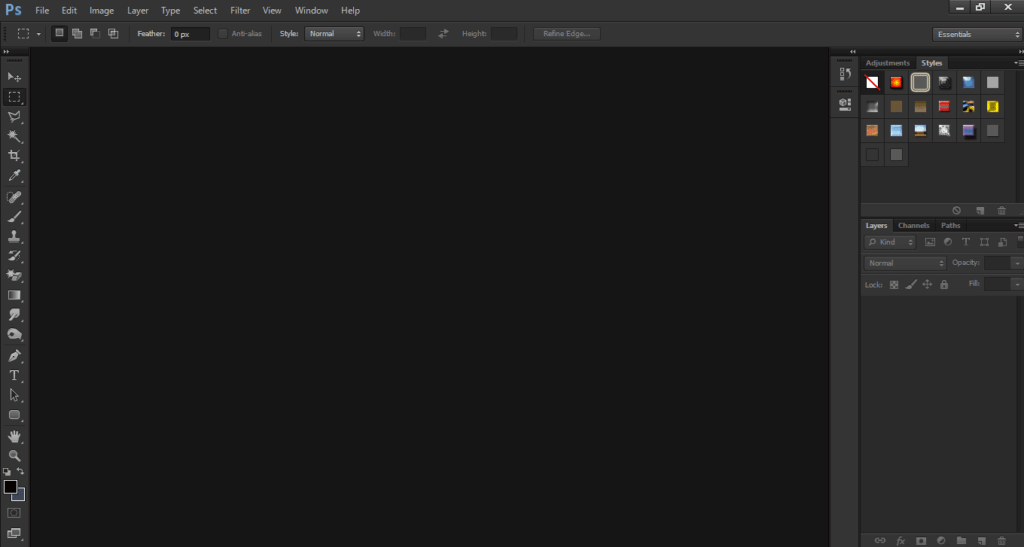Select the Hand tool
The image size is (1024, 547).
coord(15,436)
